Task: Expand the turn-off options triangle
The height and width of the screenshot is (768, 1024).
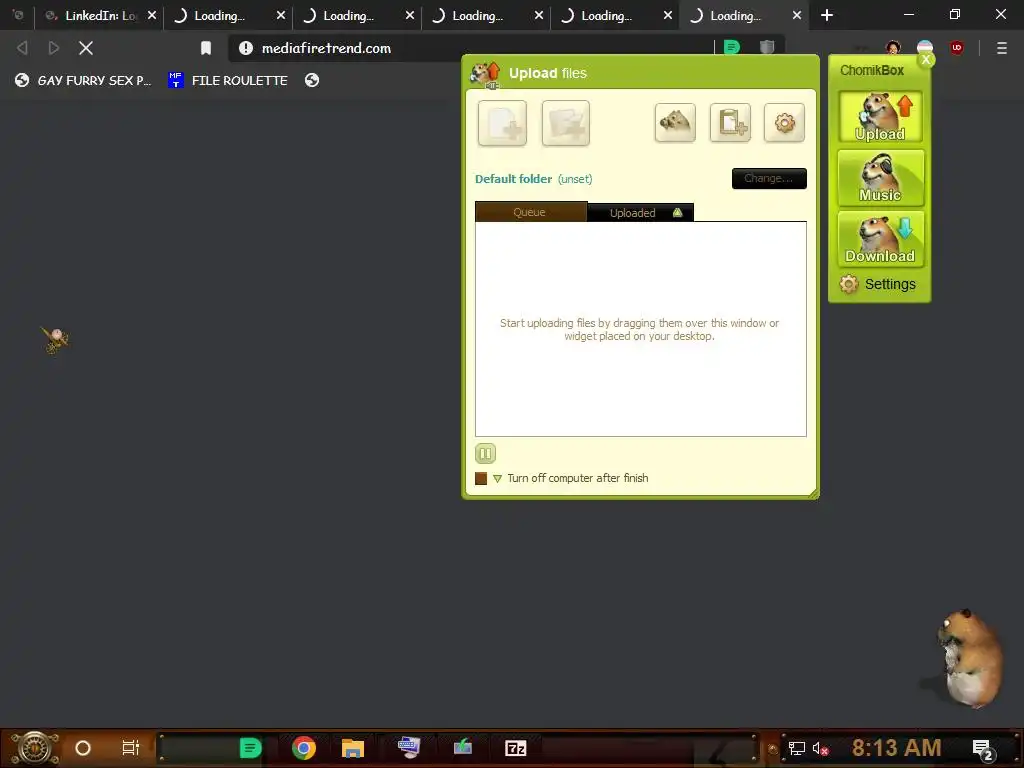Action: click(x=498, y=479)
